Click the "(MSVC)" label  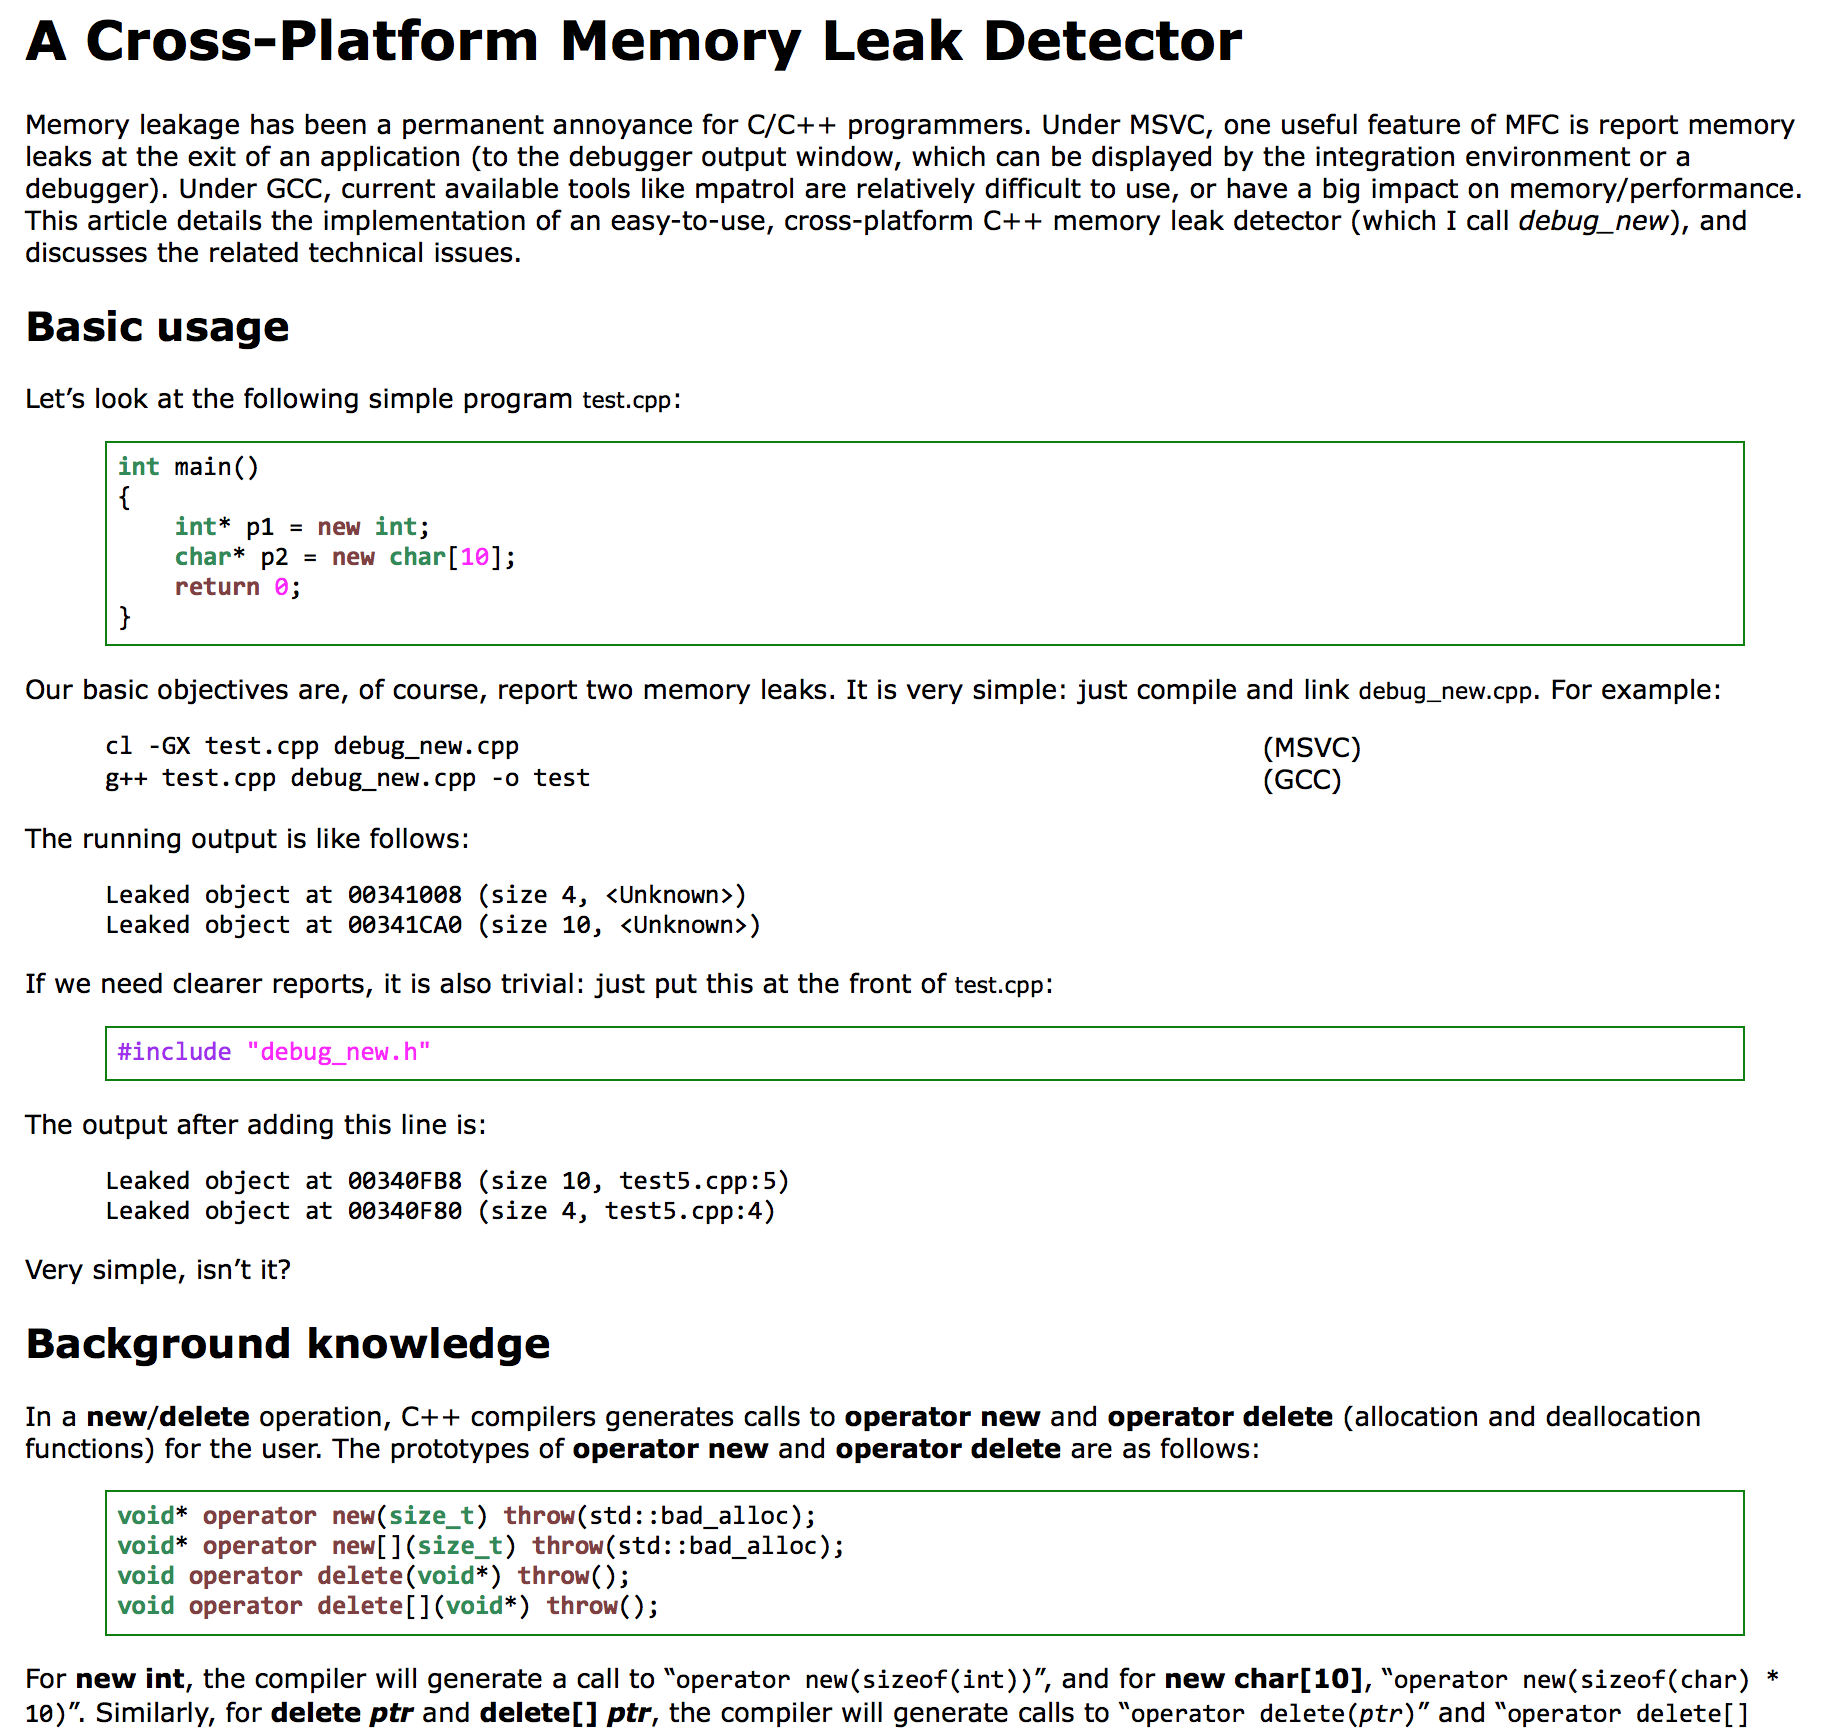(1312, 746)
